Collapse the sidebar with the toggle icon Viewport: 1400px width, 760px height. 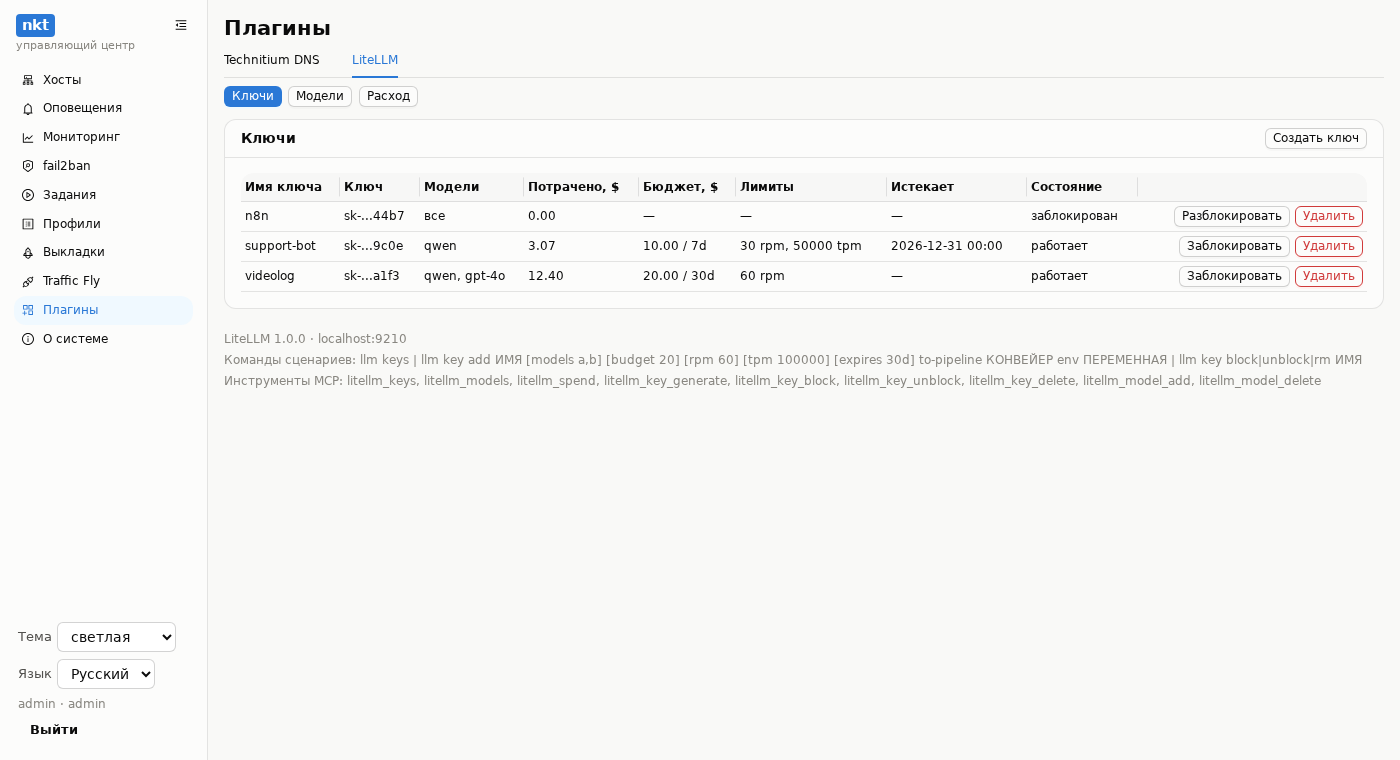coord(181,25)
